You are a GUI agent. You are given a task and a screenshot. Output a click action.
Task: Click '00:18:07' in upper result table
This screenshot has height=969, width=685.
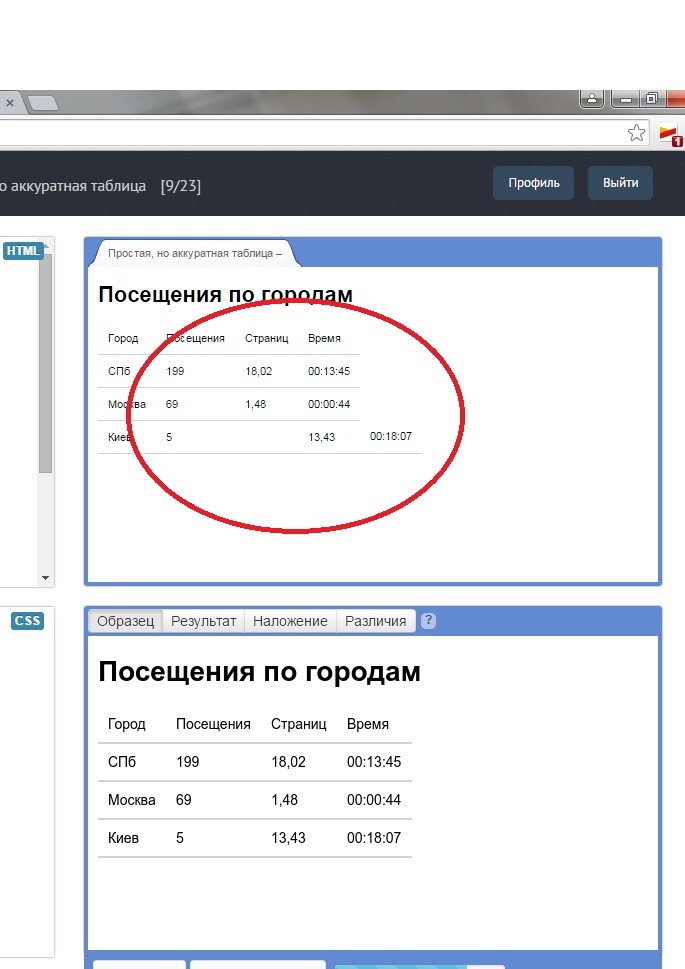coord(391,436)
